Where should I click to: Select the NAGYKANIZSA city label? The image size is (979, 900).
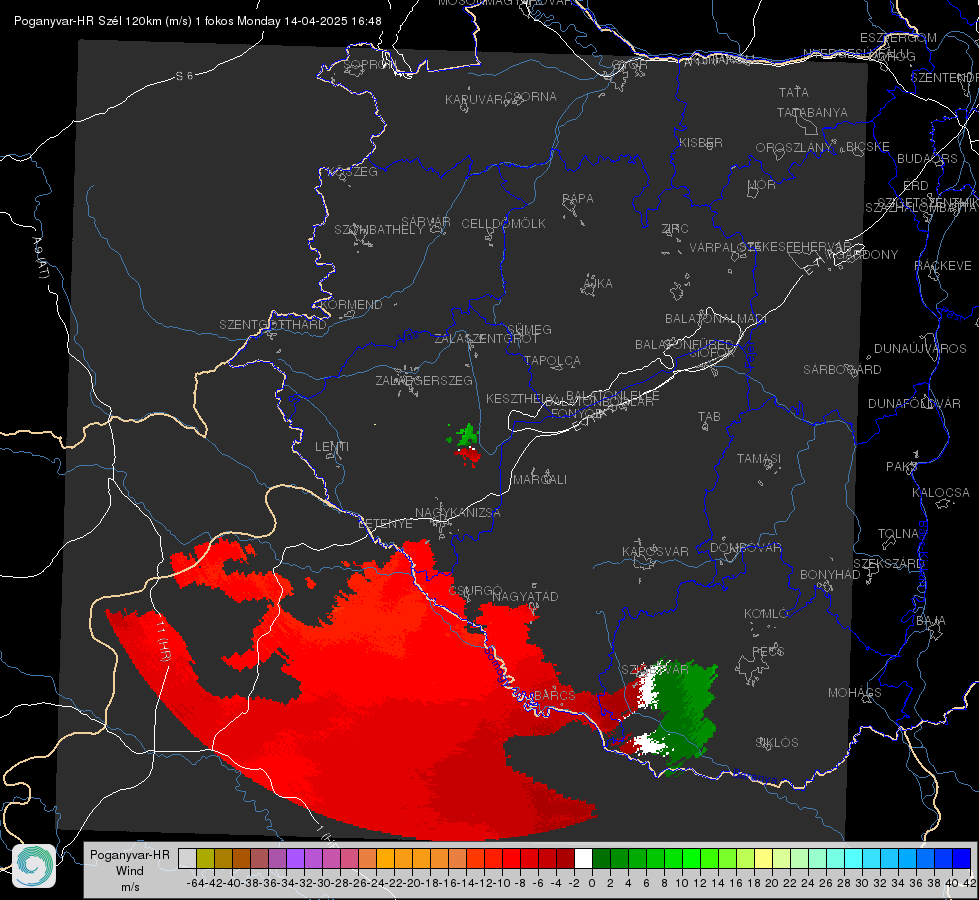(458, 513)
